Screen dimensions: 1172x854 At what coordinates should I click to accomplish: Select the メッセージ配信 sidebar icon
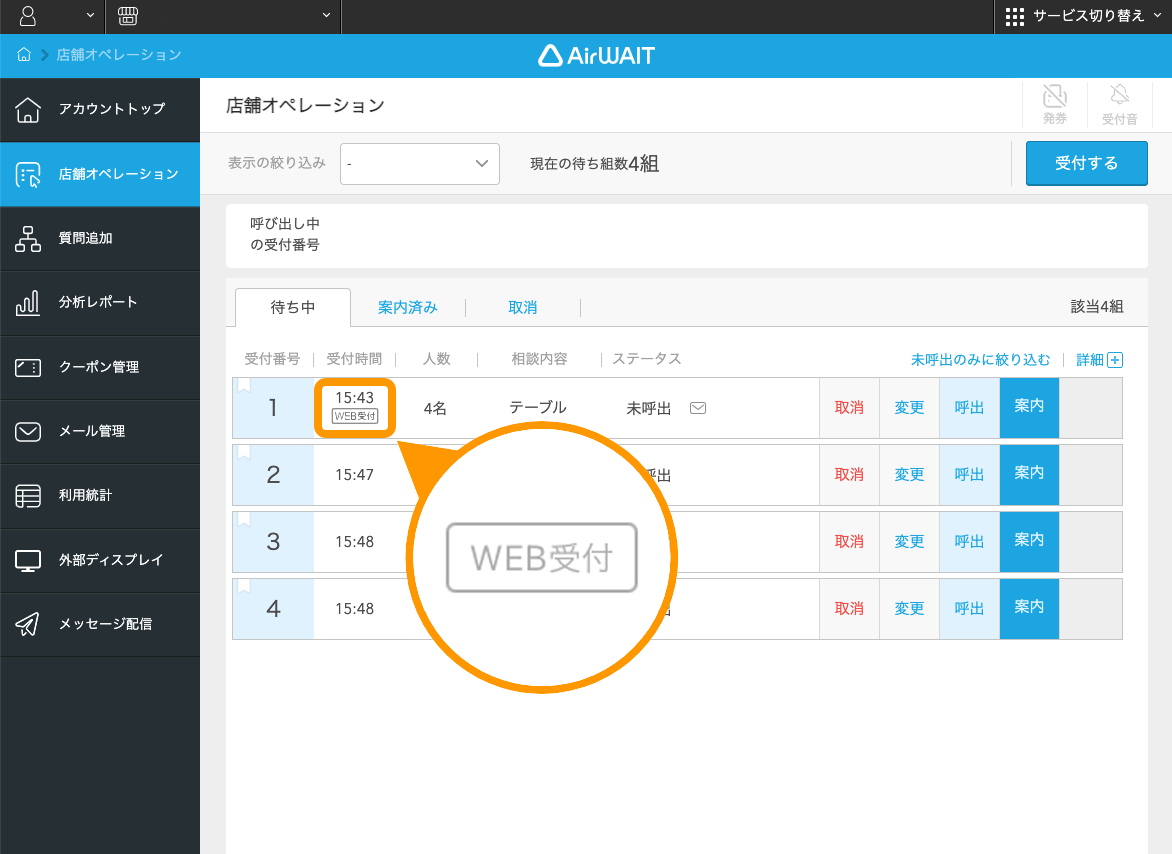coord(100,624)
